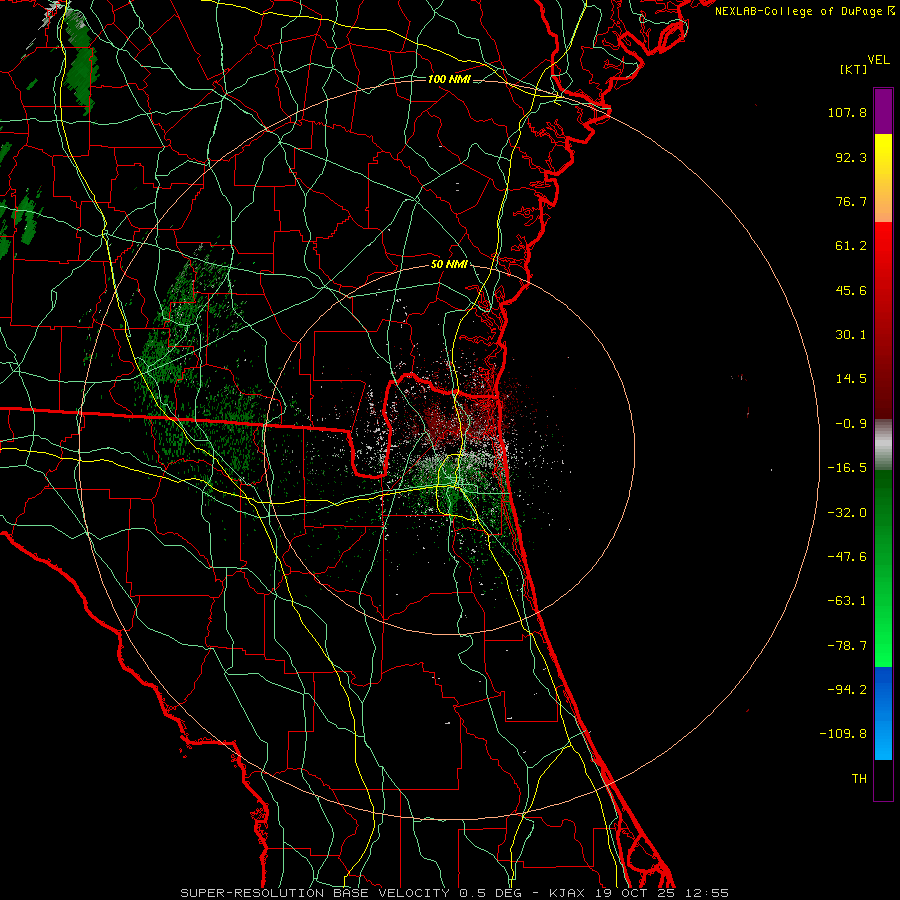Select the 107.8 legend value
Viewport: 900px width, 900px height.
point(847,112)
